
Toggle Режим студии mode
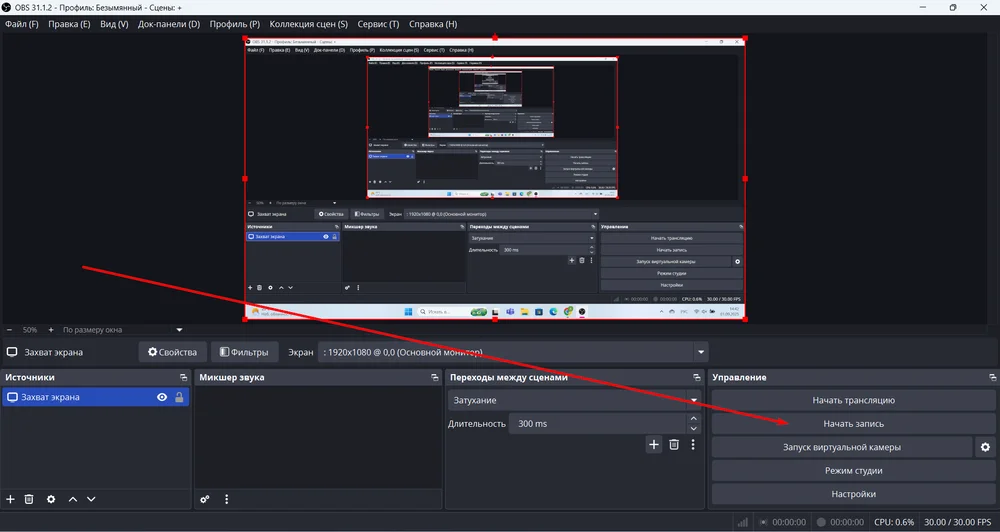coord(853,470)
